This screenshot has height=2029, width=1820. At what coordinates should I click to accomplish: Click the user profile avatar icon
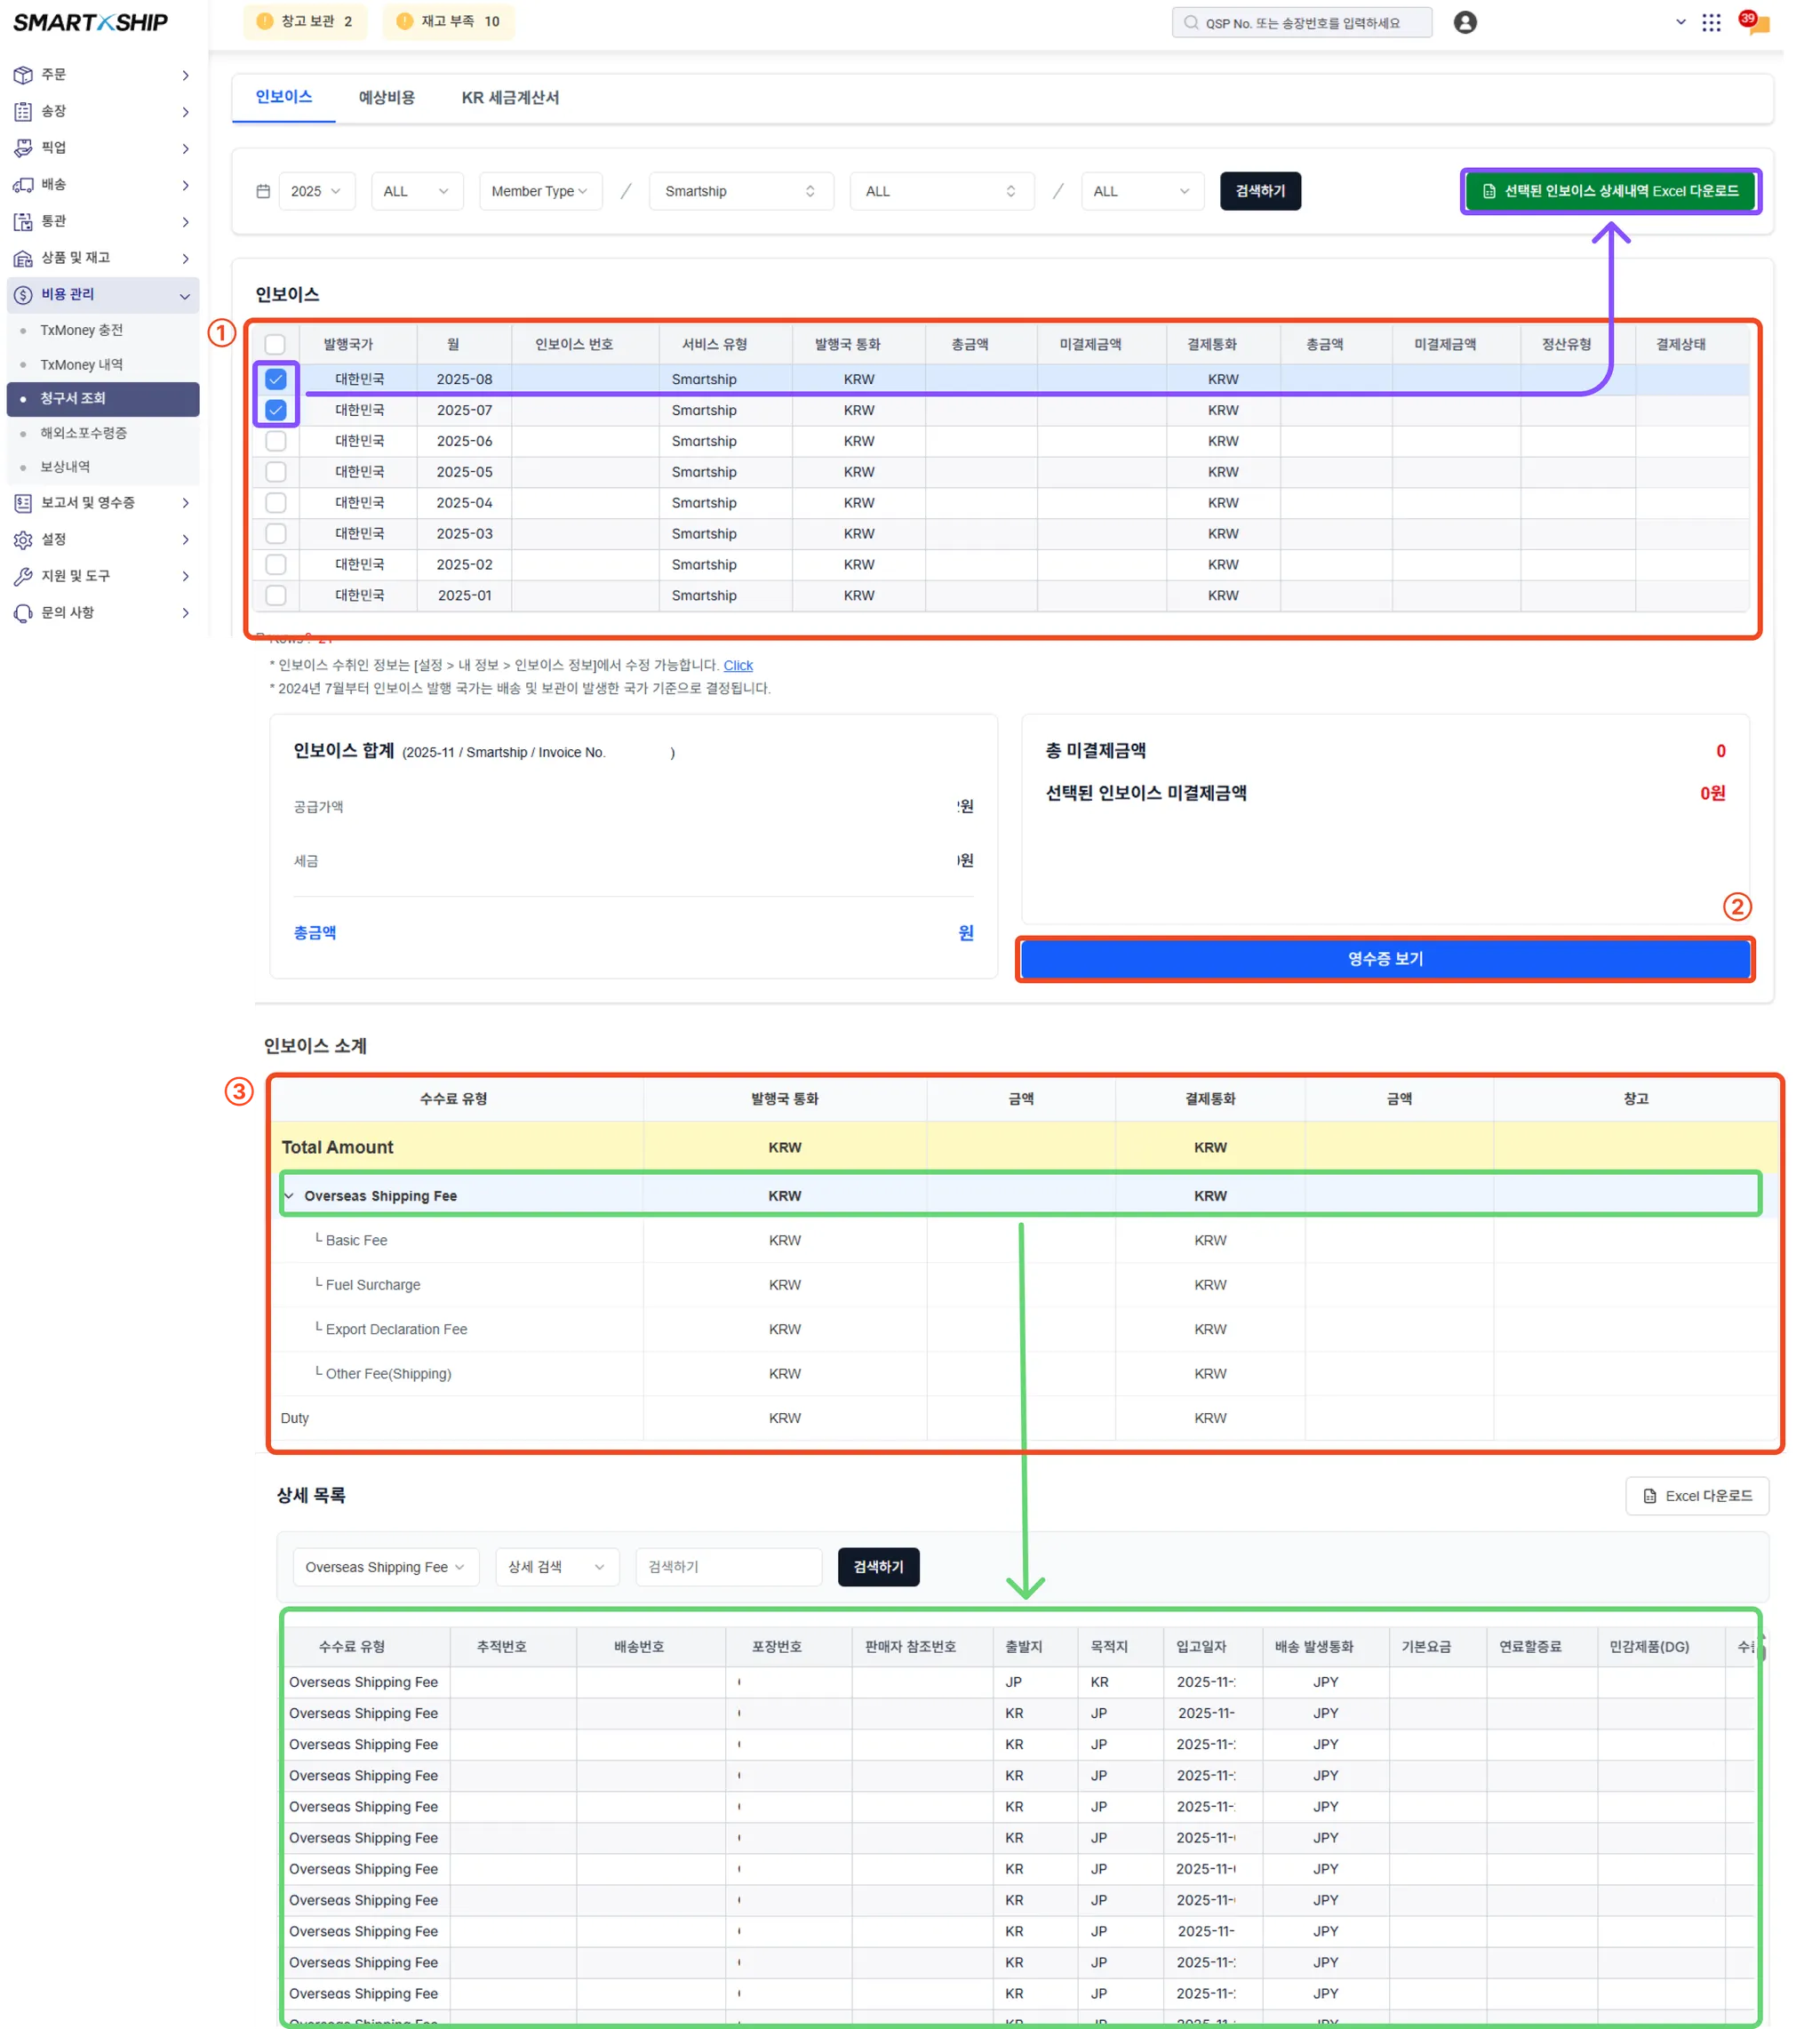click(x=1465, y=22)
